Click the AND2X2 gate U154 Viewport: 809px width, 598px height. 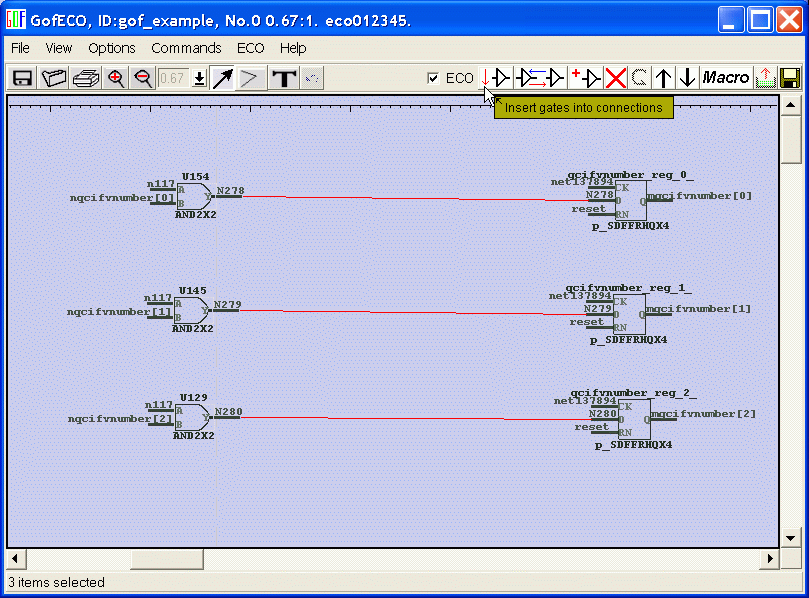click(x=194, y=196)
